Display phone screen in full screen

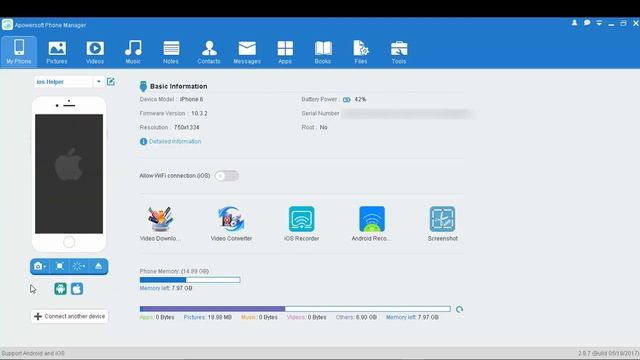pos(60,266)
